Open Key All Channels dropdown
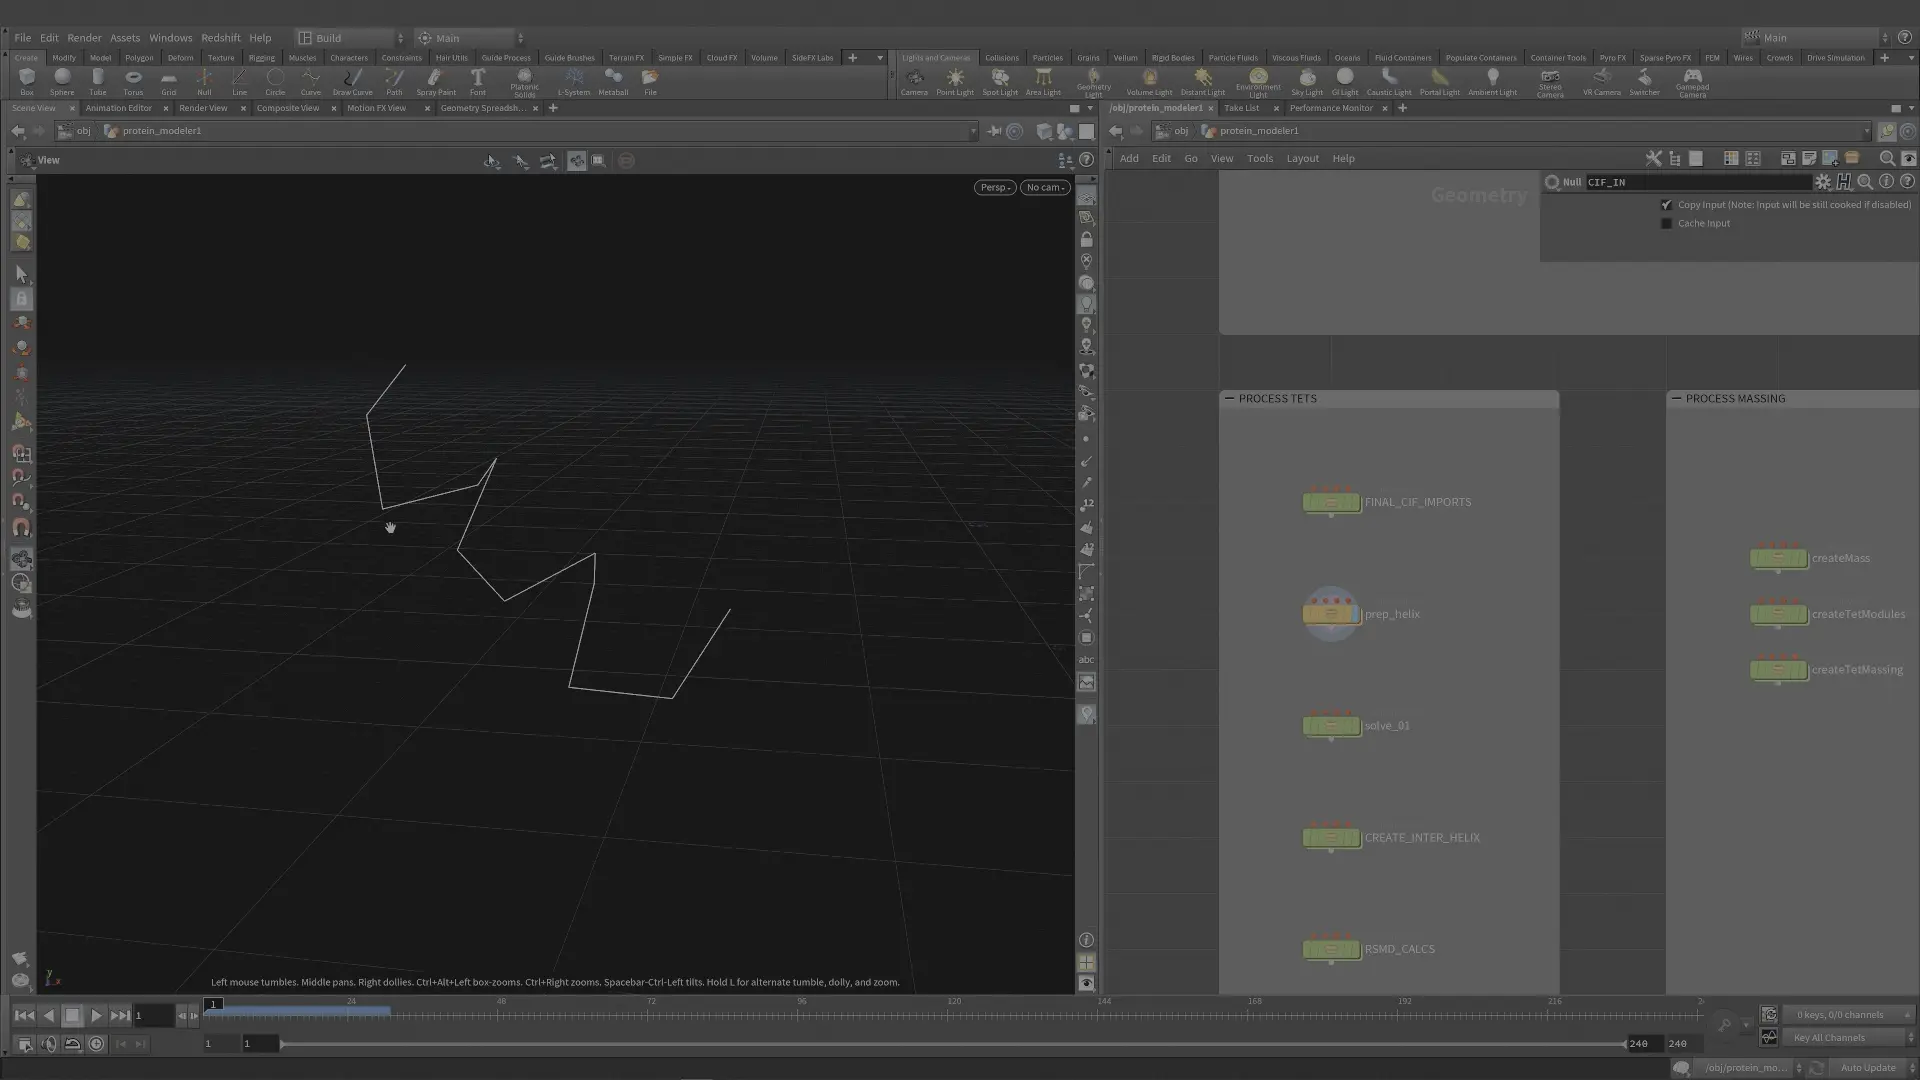Viewport: 1920px width, 1080px height. pos(1848,1038)
